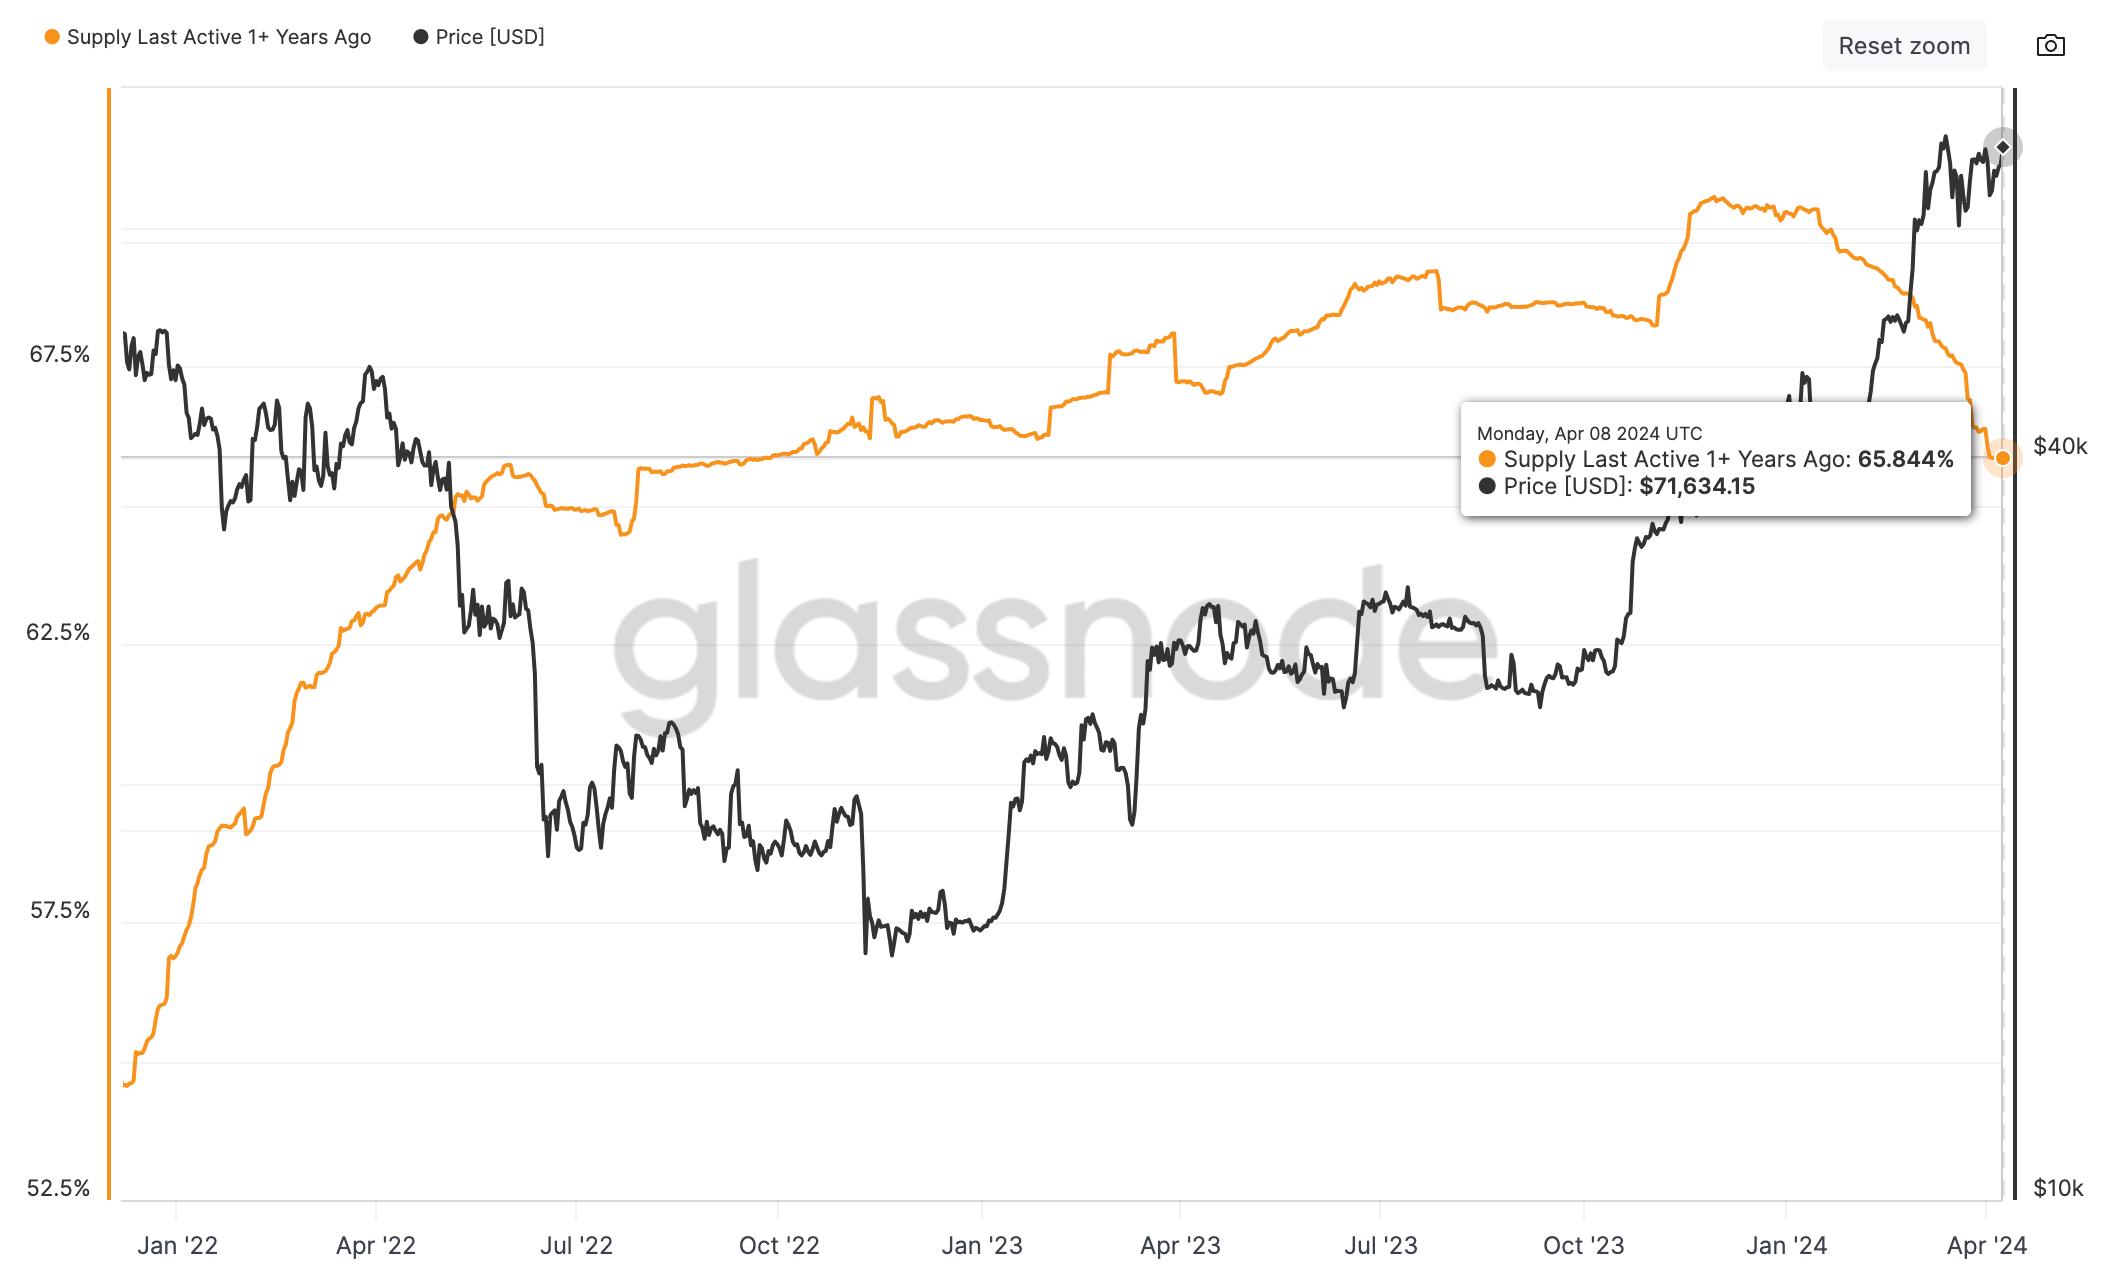The width and height of the screenshot is (2112, 1275).
Task: Click the camera screenshot icon
Action: (2049, 45)
